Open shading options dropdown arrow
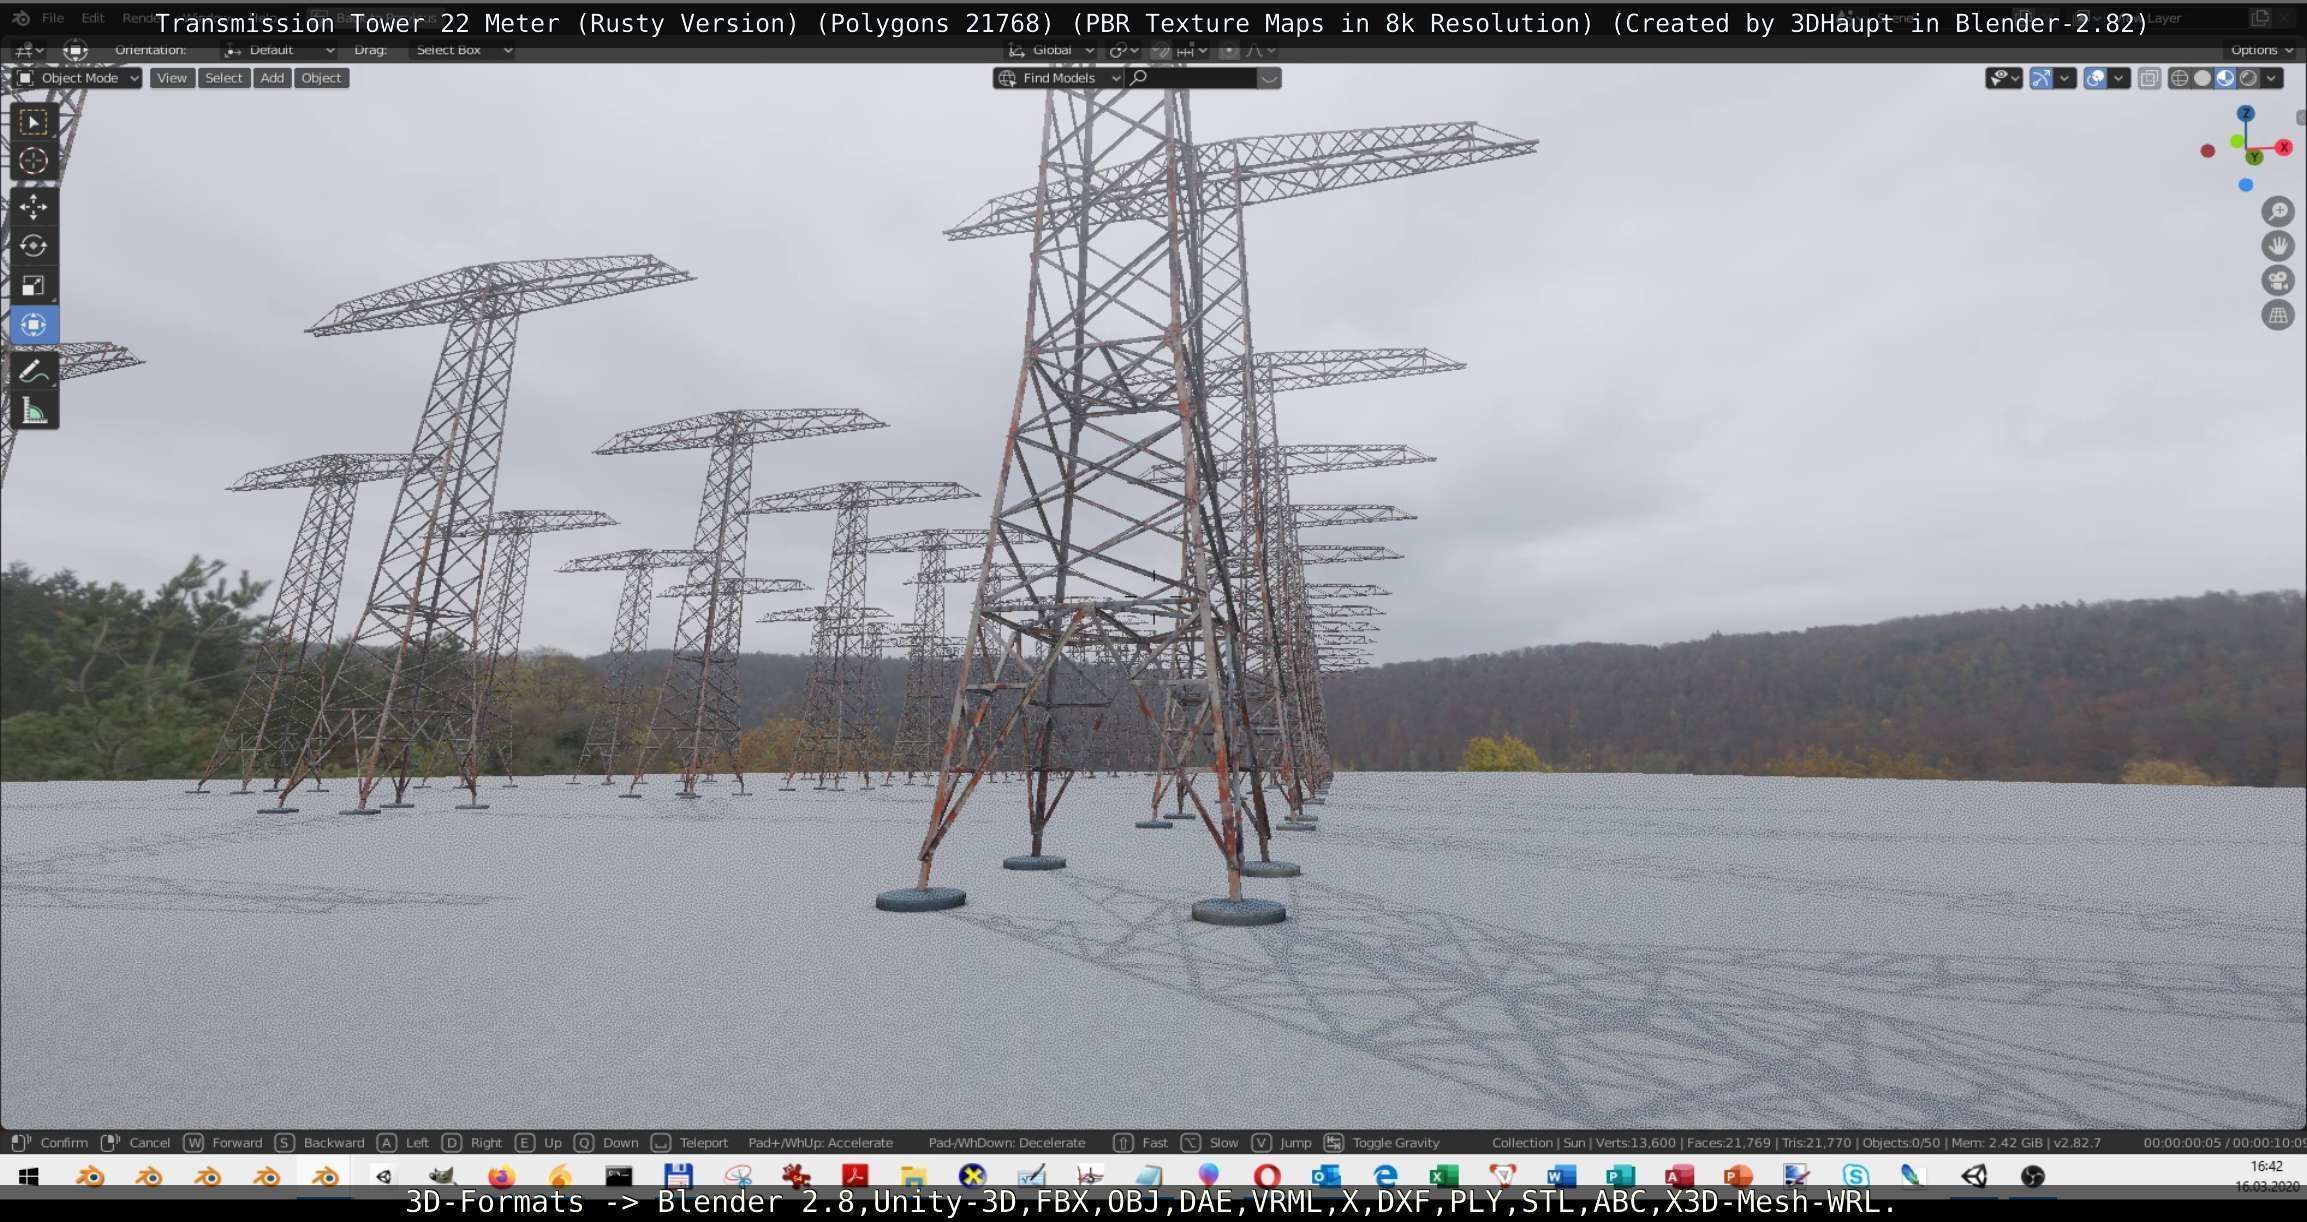Screen dimensions: 2307x1222 [2272, 78]
